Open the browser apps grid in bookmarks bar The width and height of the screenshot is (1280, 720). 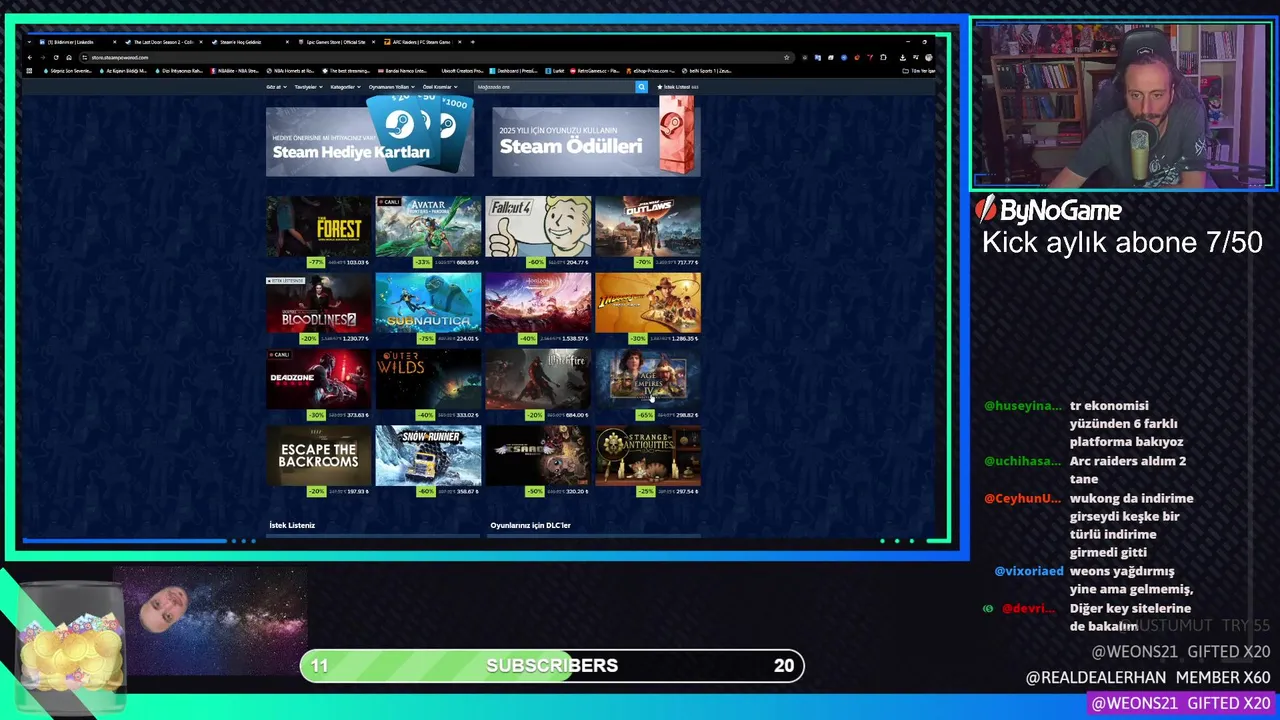[29, 71]
